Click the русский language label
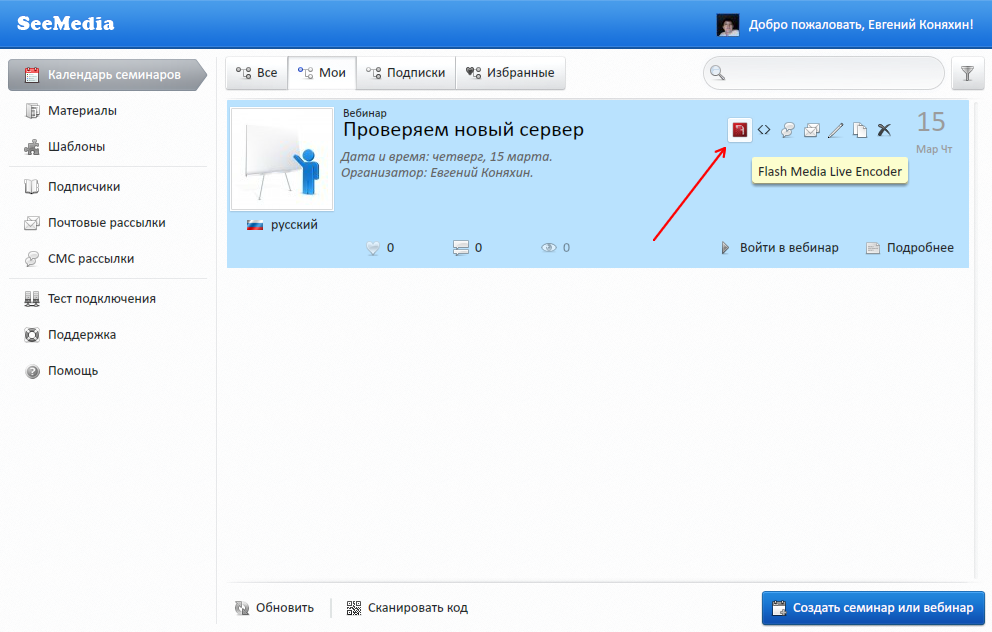This screenshot has width=992, height=632. point(294,225)
